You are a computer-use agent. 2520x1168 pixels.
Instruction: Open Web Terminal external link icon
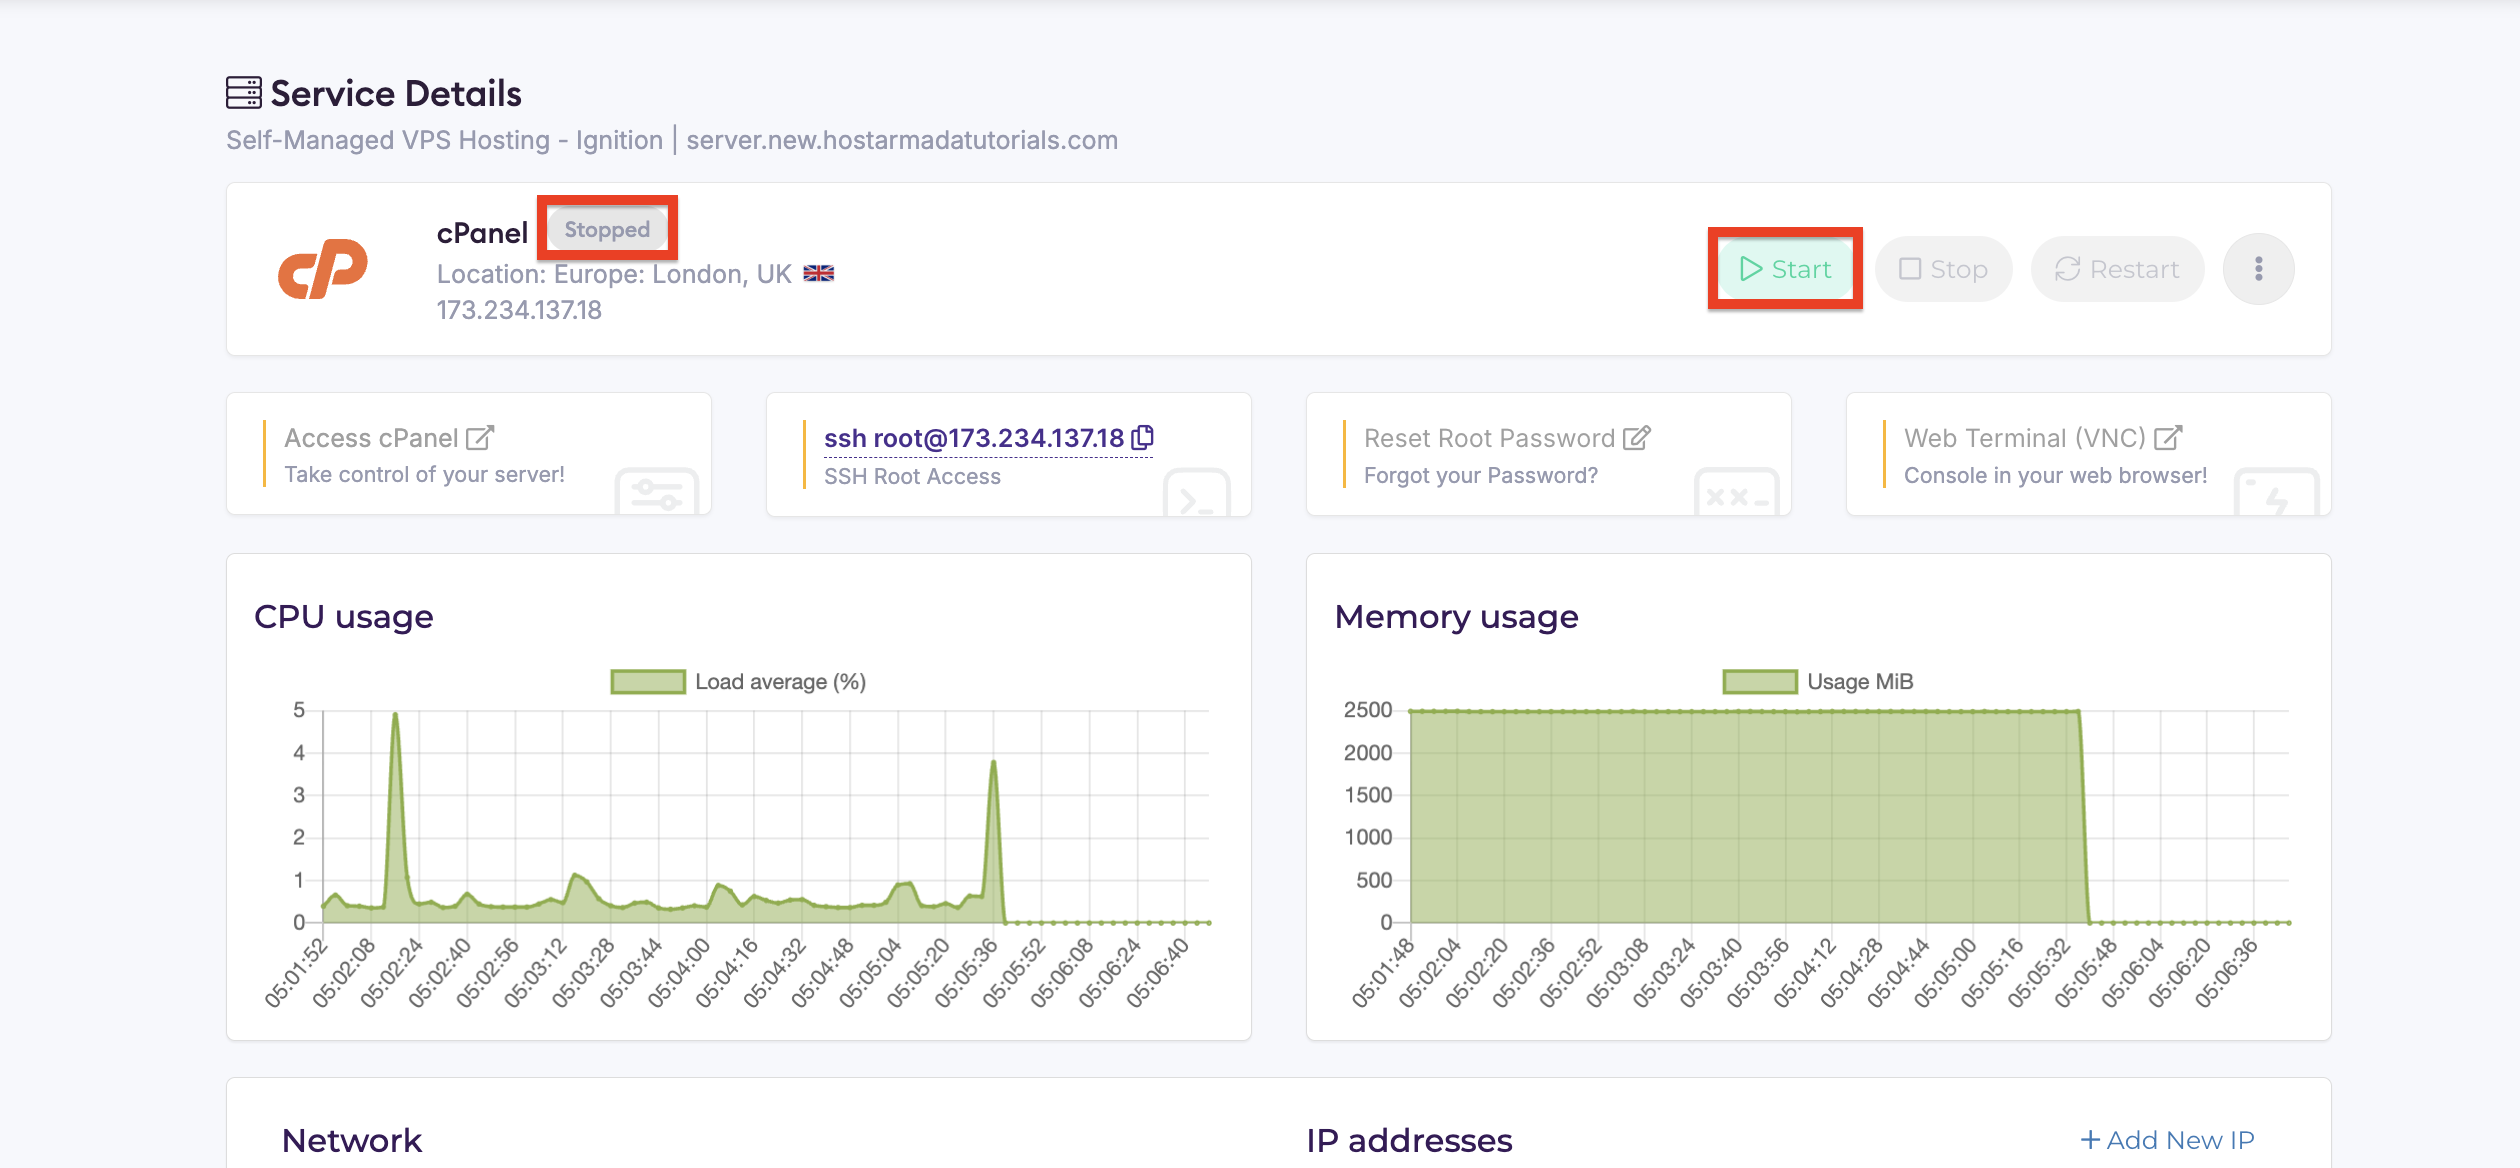coord(2168,438)
